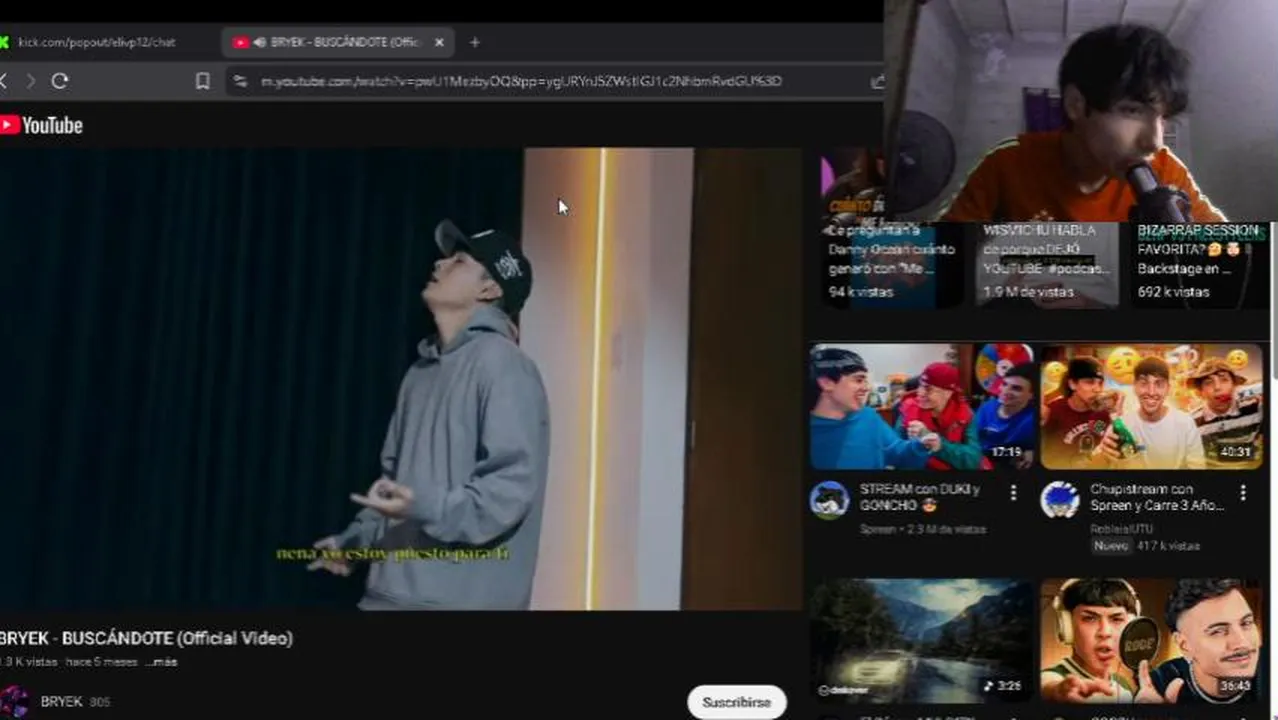Mute the tab via its speaker icon
1278x720 pixels.
point(260,42)
